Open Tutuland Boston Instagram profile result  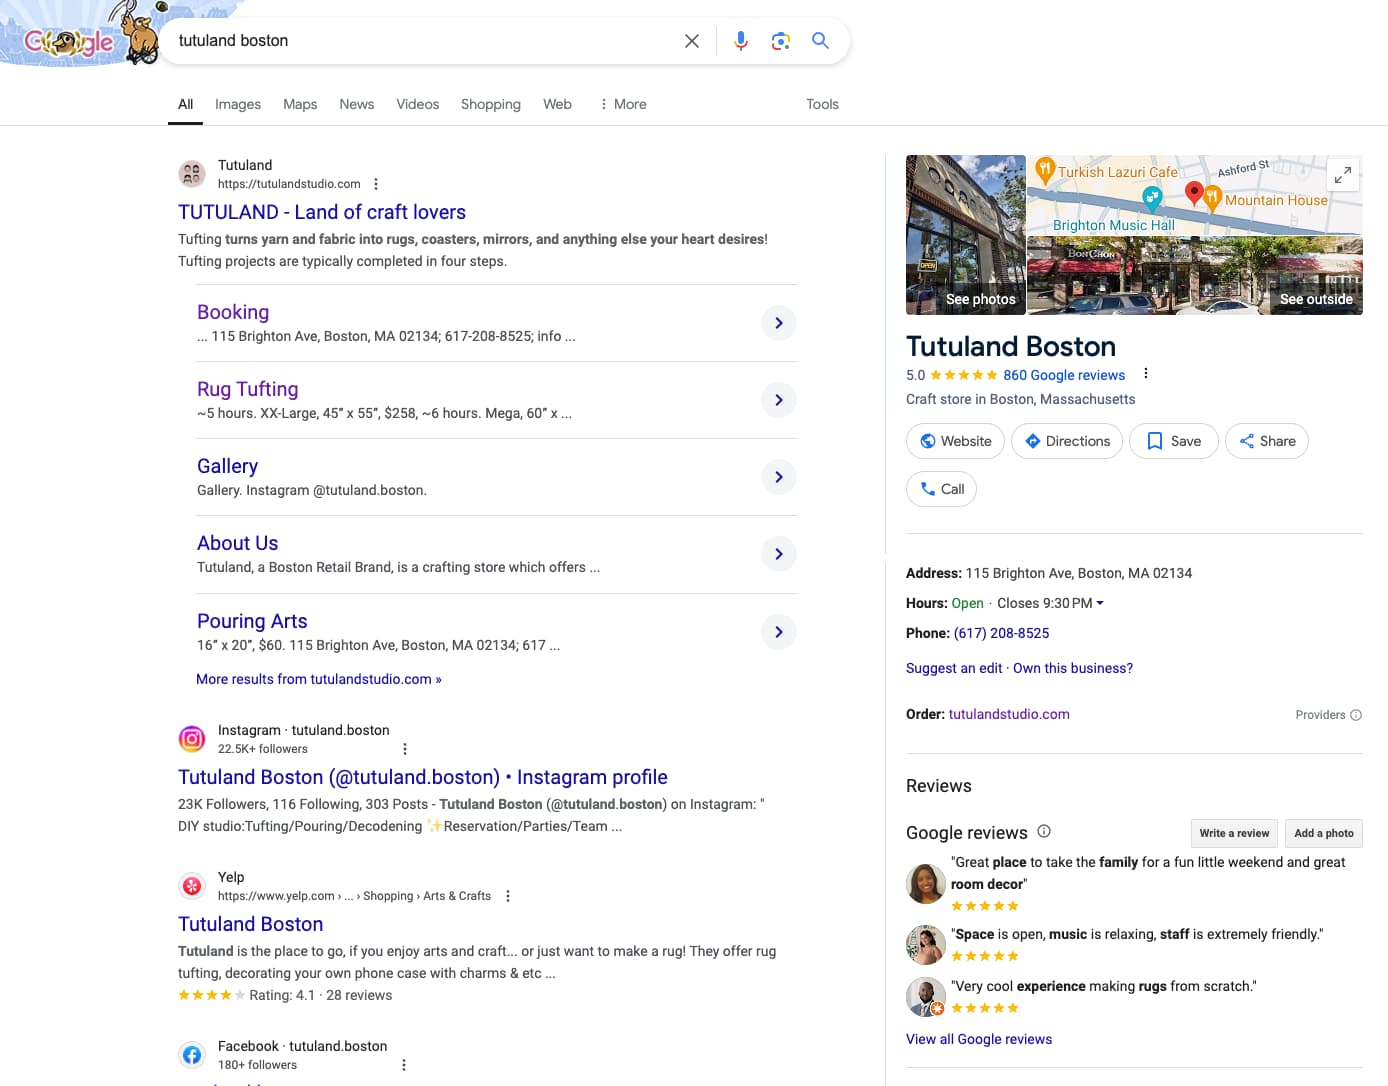[x=423, y=777]
